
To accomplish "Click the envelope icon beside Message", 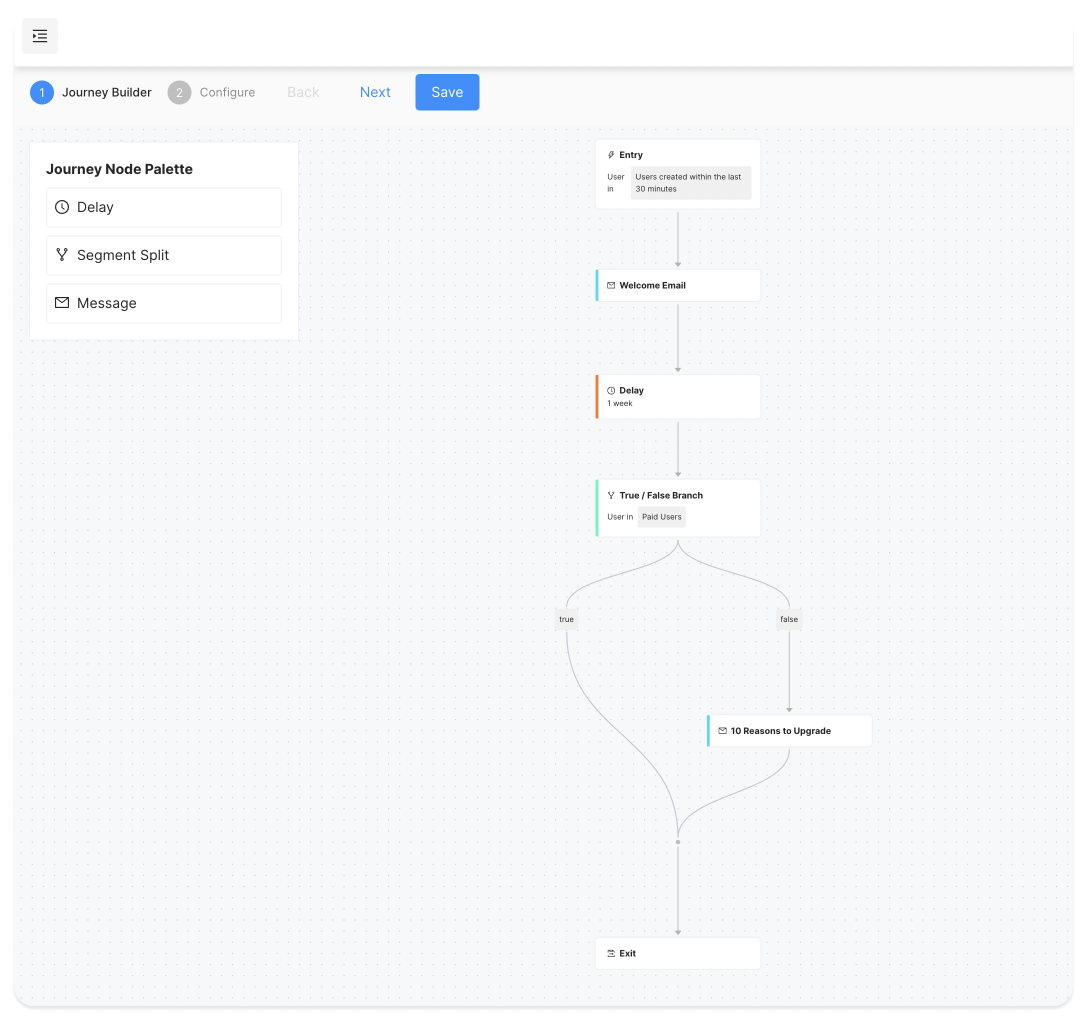I will pyautogui.click(x=62, y=303).
